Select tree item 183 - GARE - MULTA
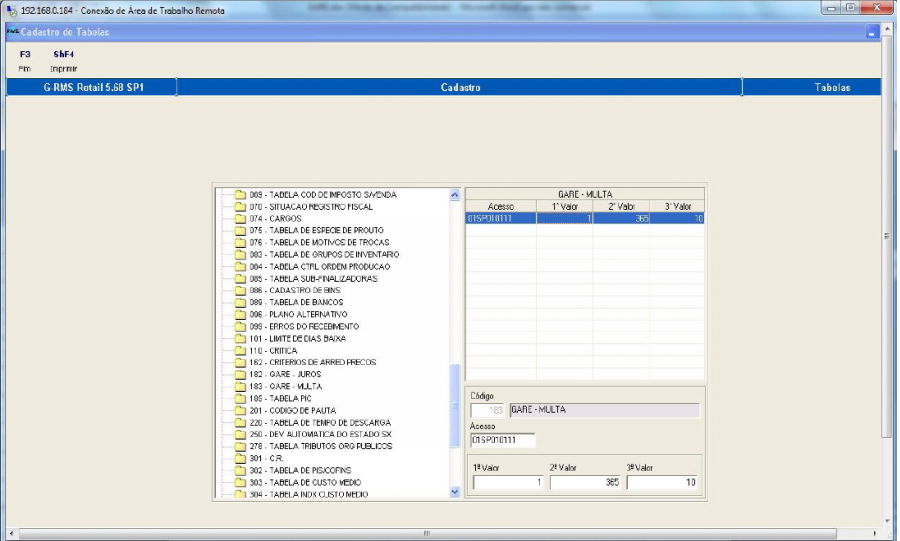Viewport: 900px width, 541px height. pos(285,386)
